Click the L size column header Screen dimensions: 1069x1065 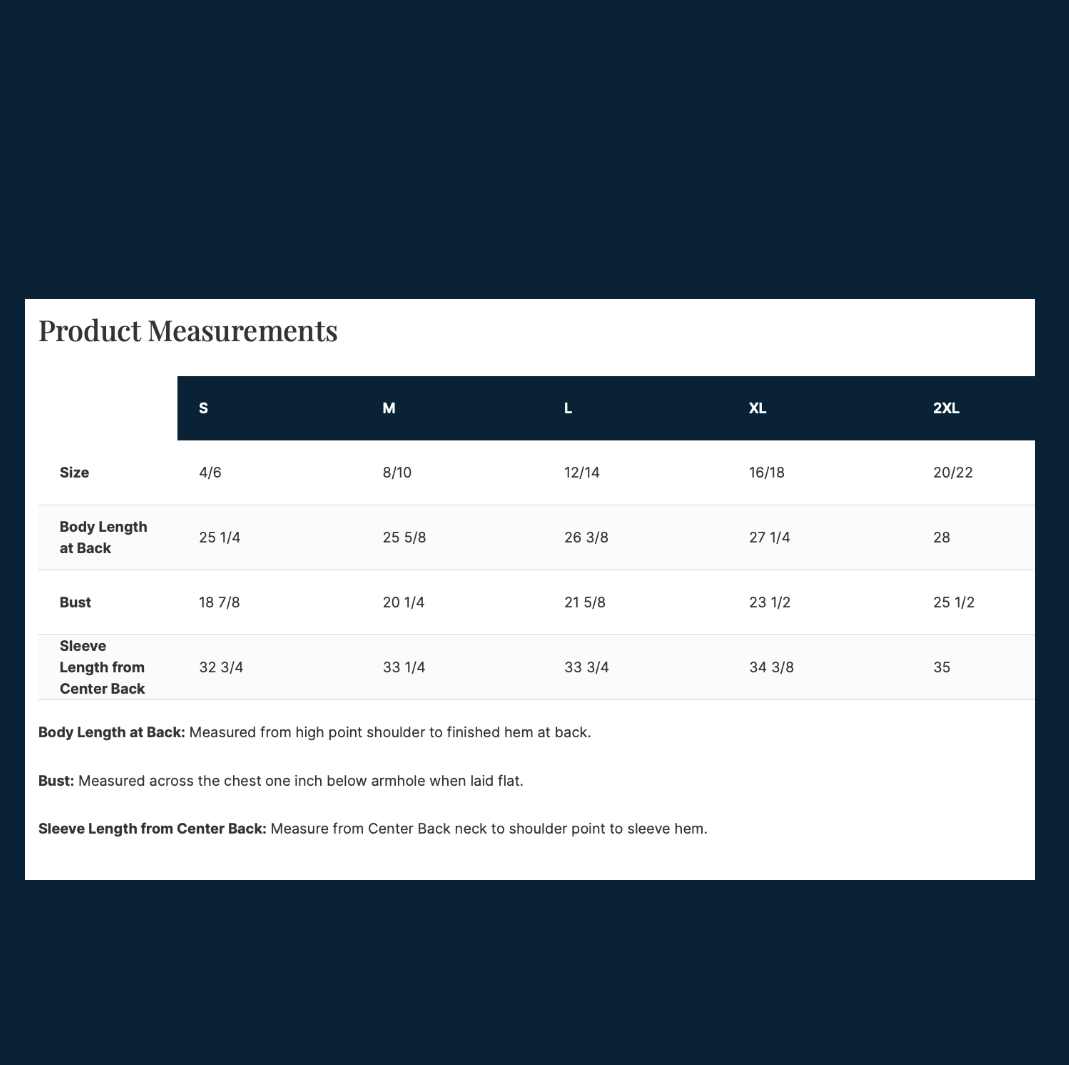point(568,408)
